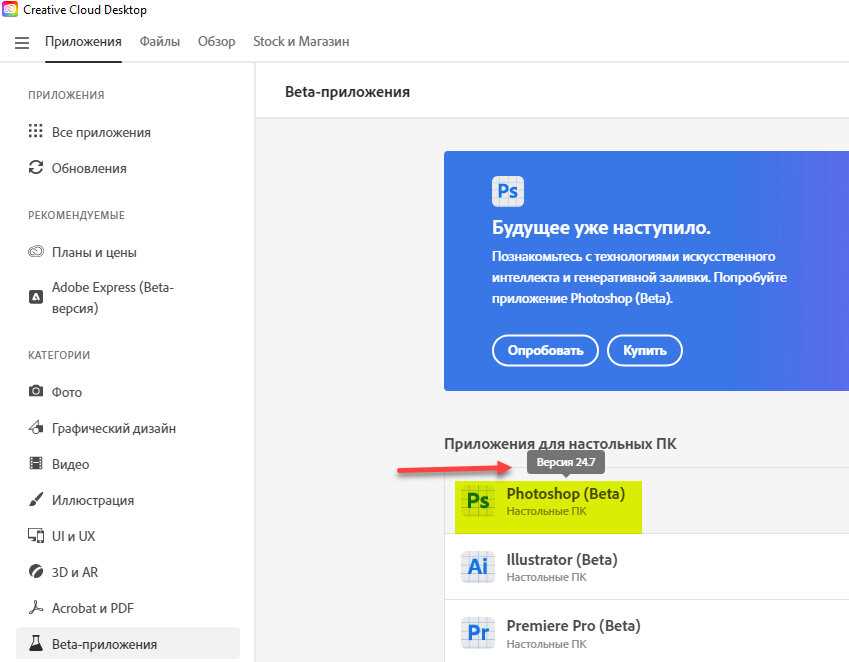This screenshot has width=849, height=662.
Task: Click the Adobe Express icon in sidebar
Action: (36, 297)
